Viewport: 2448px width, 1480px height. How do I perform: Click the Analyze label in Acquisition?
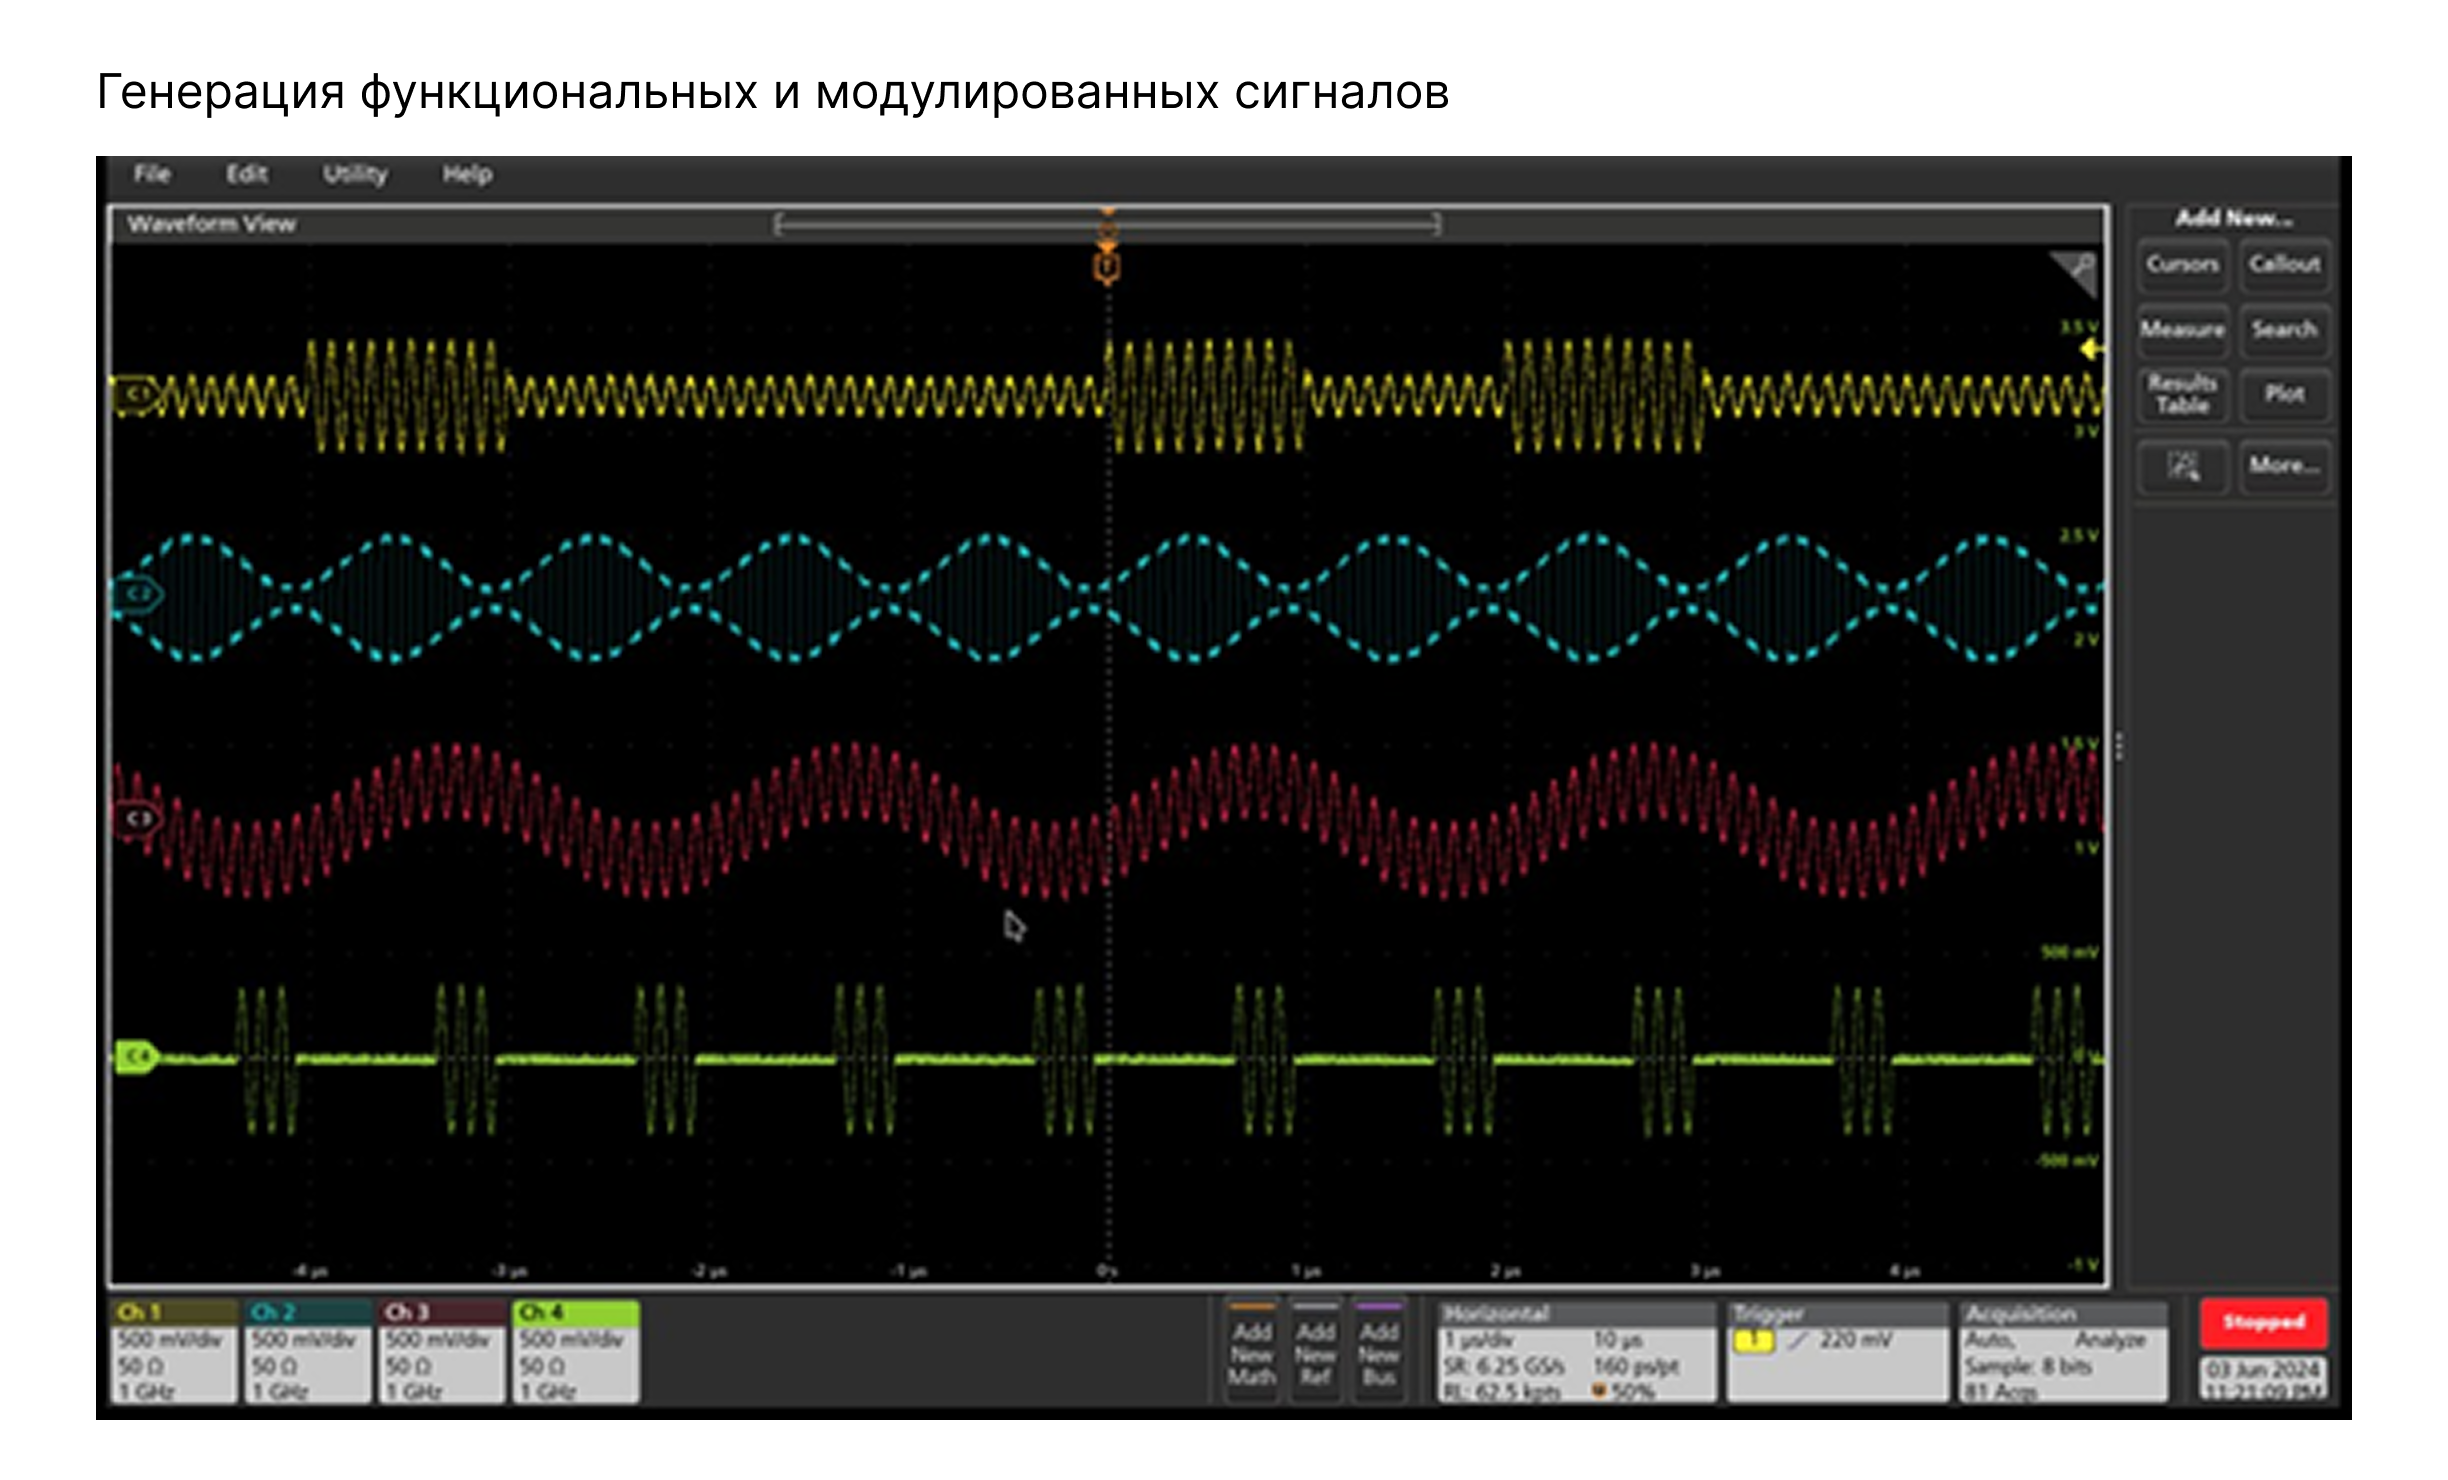coord(2110,1340)
